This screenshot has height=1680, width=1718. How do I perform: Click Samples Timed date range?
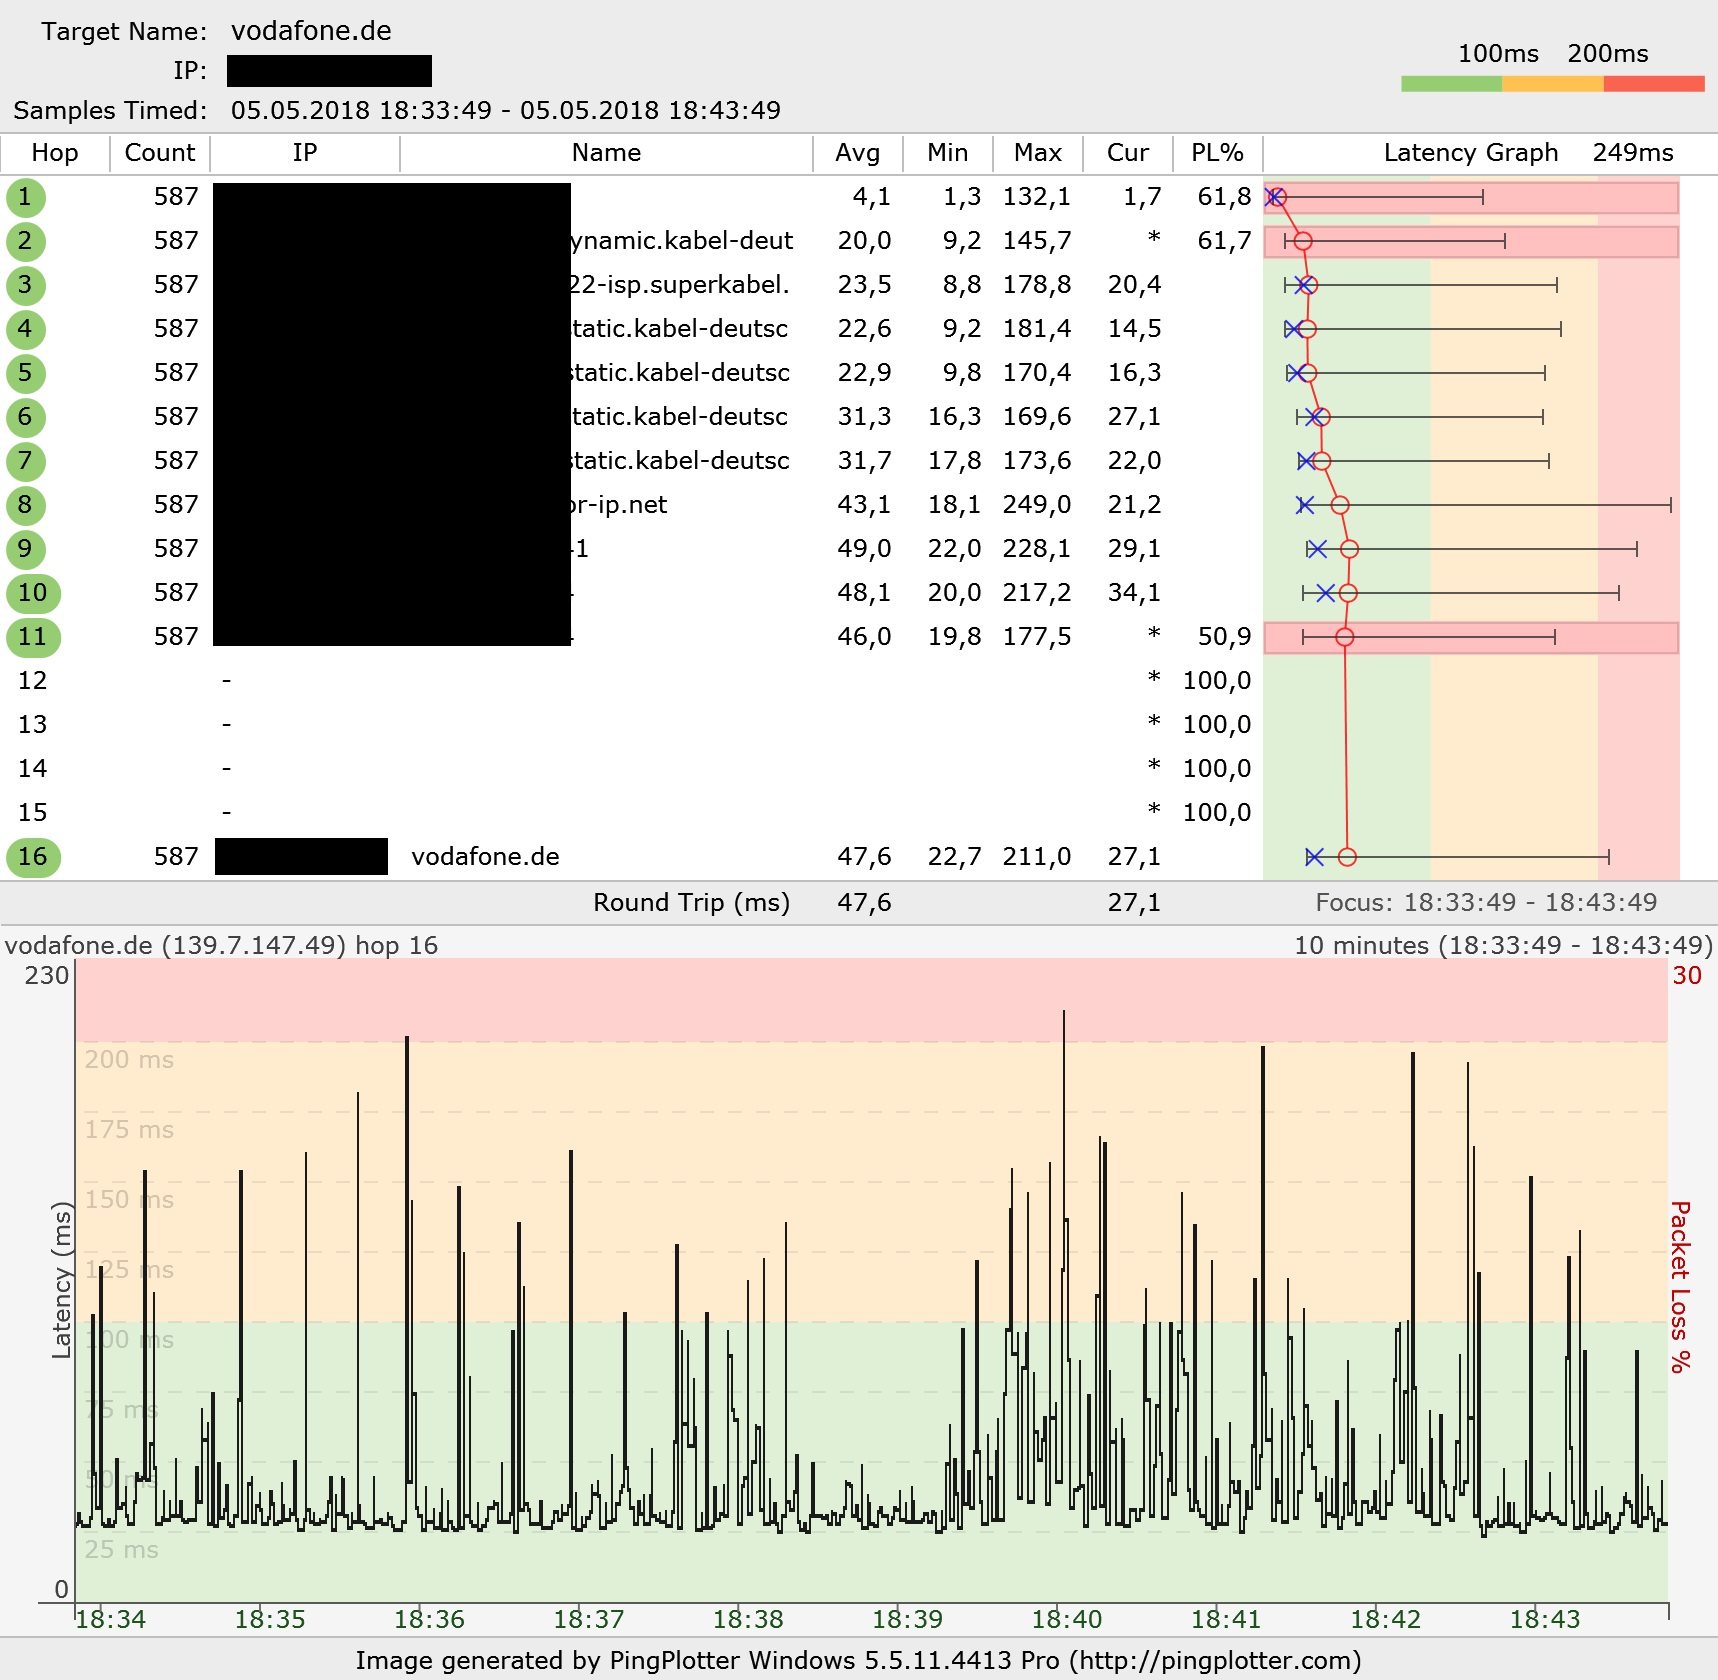click(506, 110)
